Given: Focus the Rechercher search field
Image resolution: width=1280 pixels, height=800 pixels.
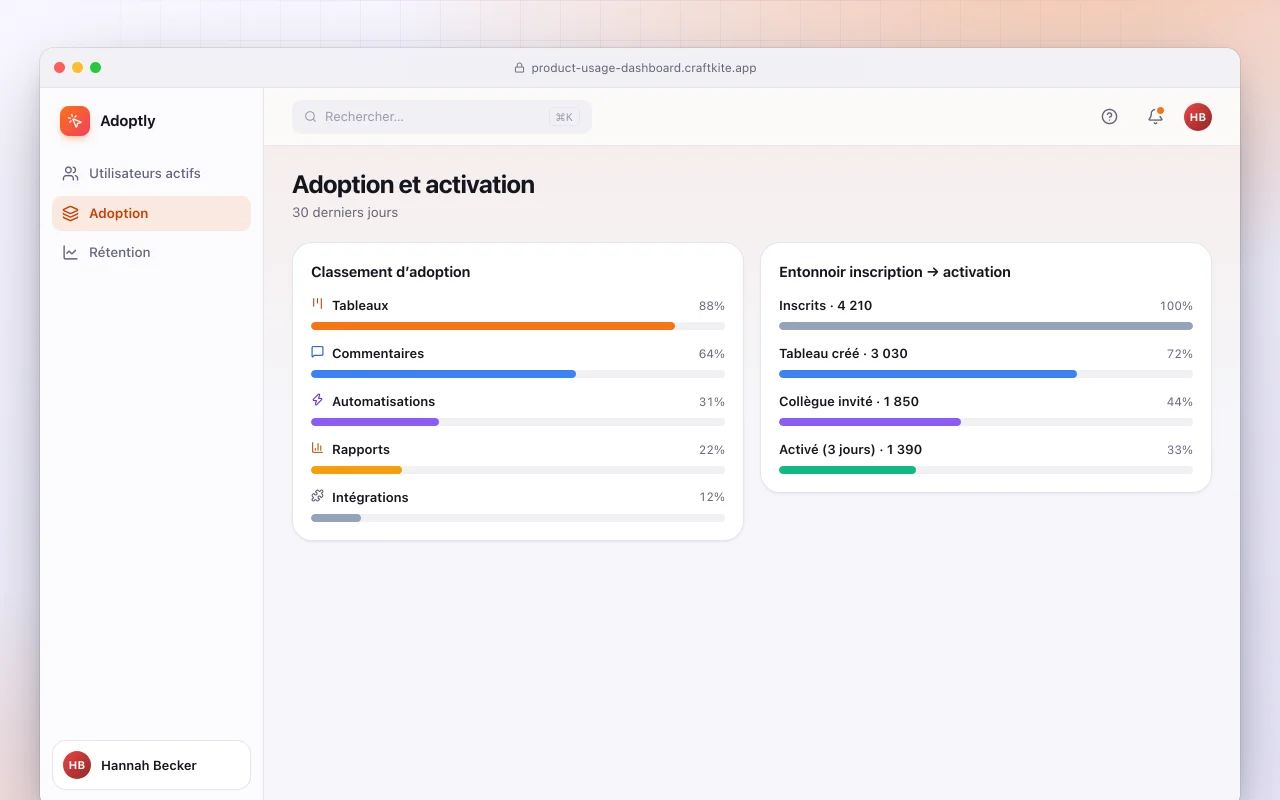Looking at the screenshot, I should 442,117.
